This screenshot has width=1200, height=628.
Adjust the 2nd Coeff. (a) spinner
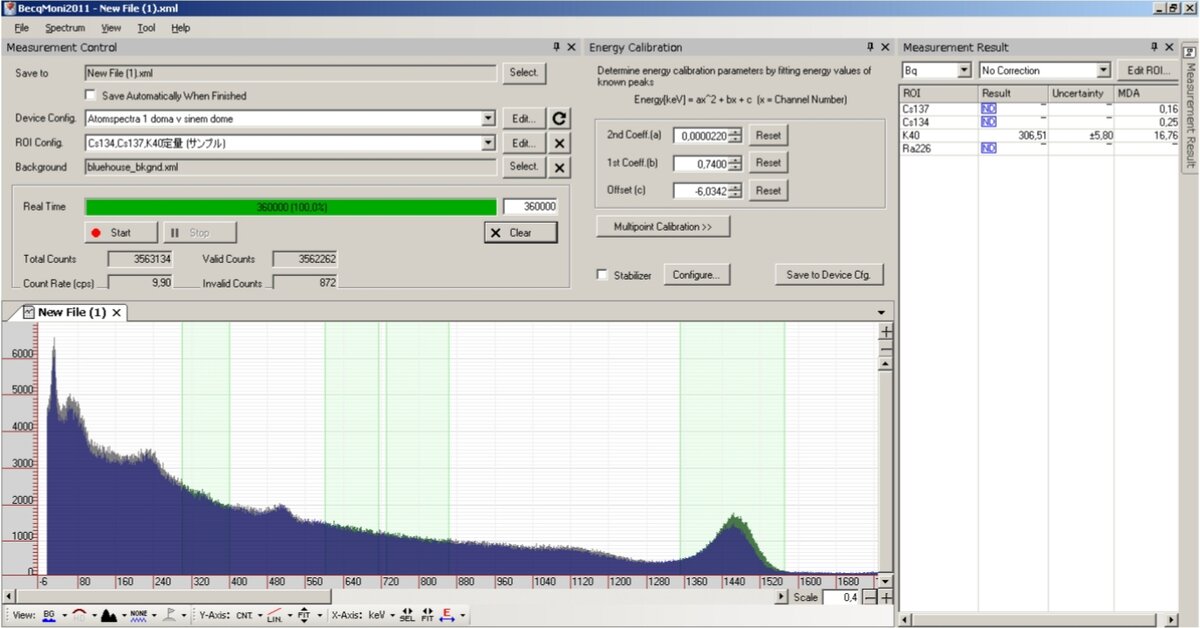[735, 135]
